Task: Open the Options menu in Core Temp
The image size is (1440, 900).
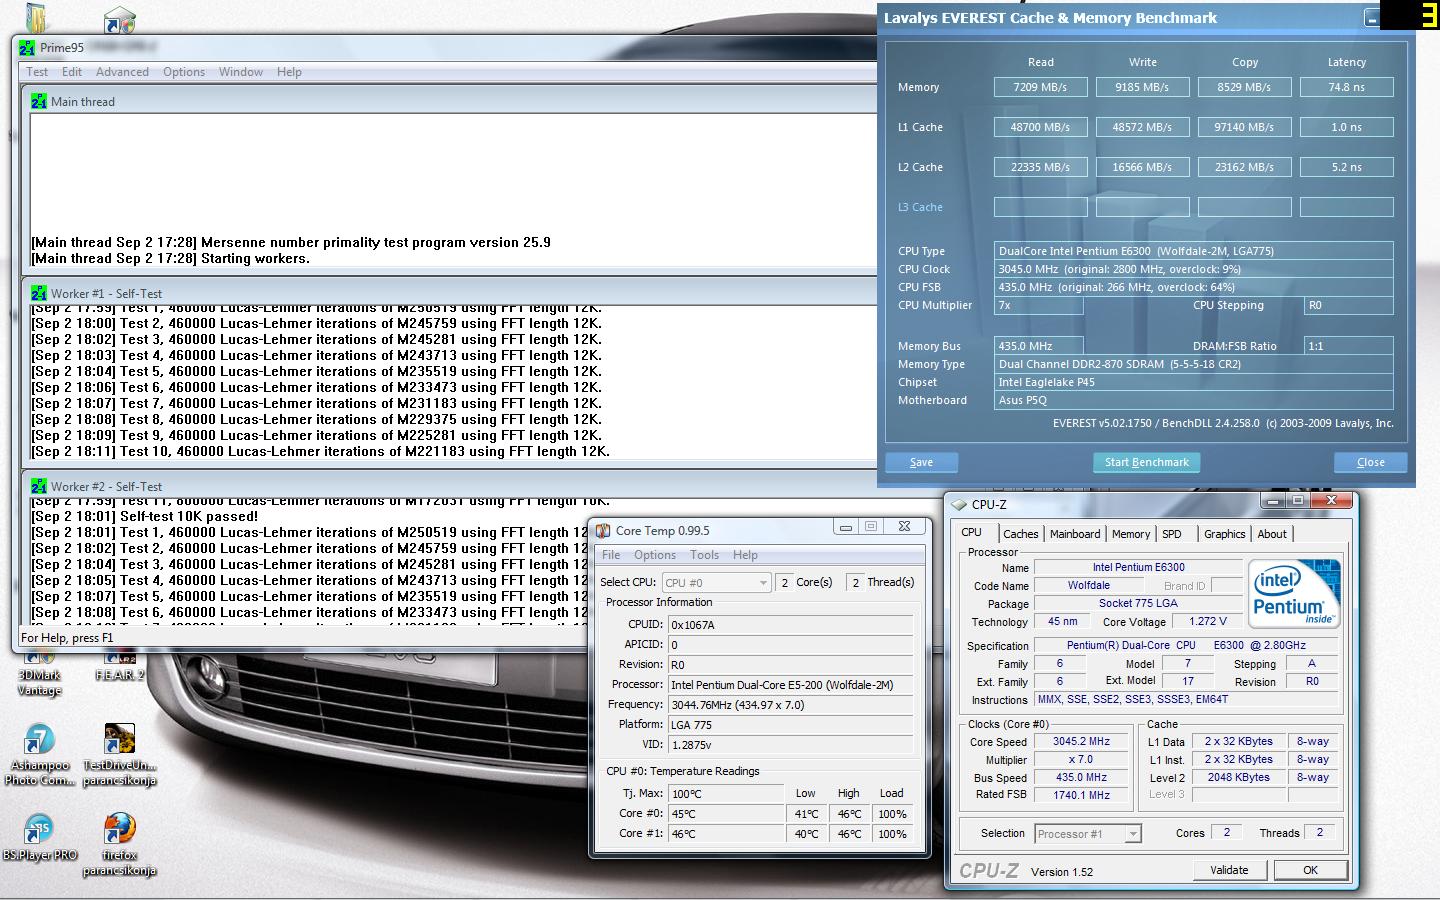Action: (655, 555)
